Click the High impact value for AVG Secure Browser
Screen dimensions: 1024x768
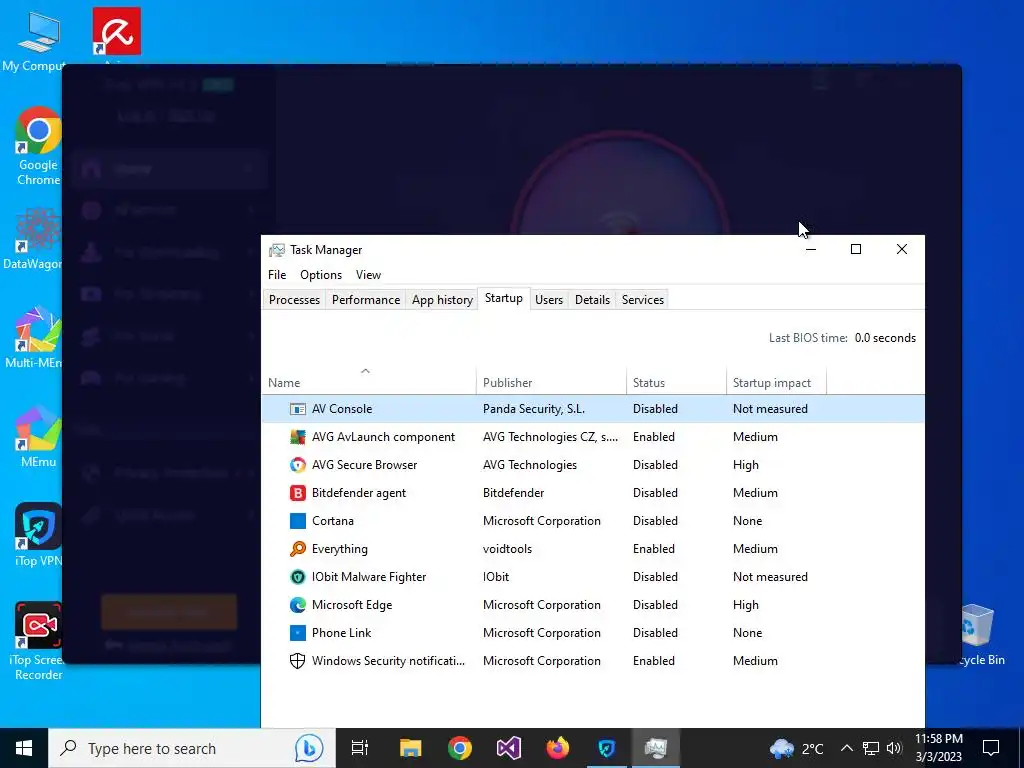[x=746, y=465]
